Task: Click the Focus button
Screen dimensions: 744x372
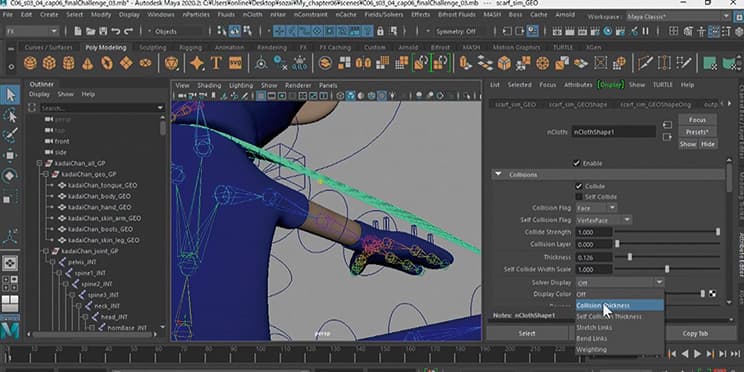Action: coord(697,120)
